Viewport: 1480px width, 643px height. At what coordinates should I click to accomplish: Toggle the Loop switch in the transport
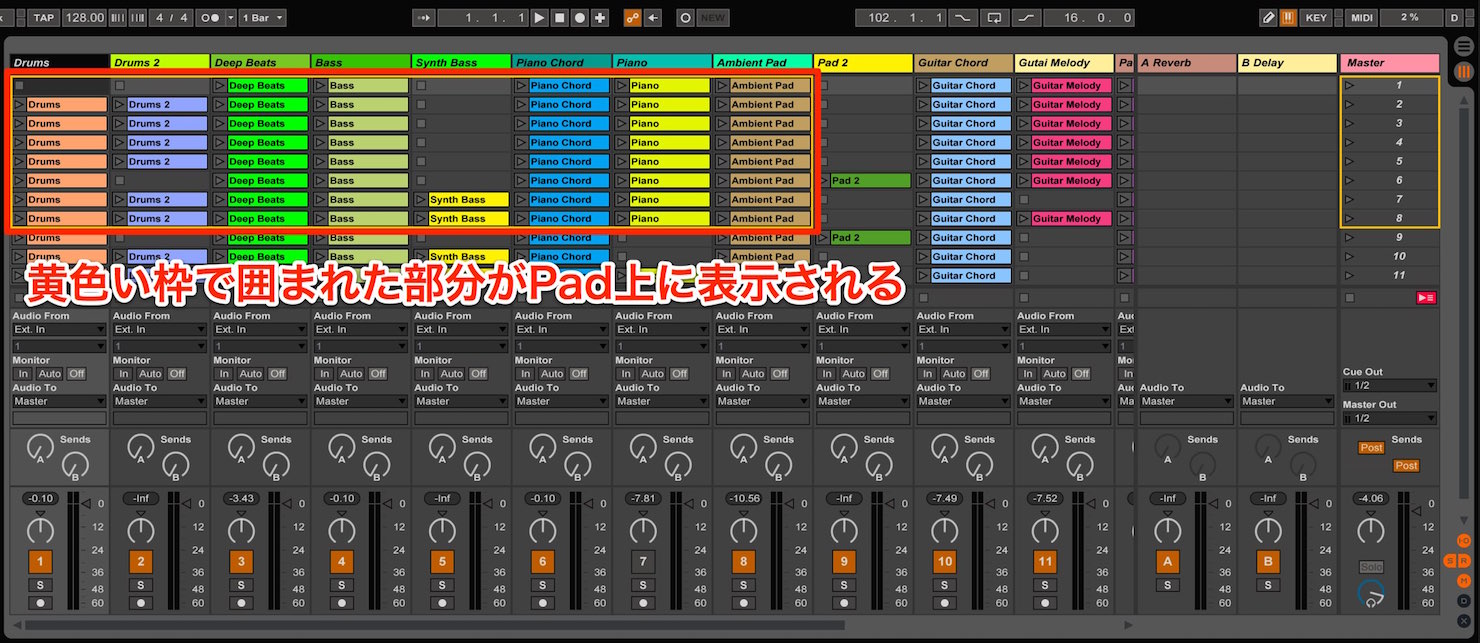point(994,18)
